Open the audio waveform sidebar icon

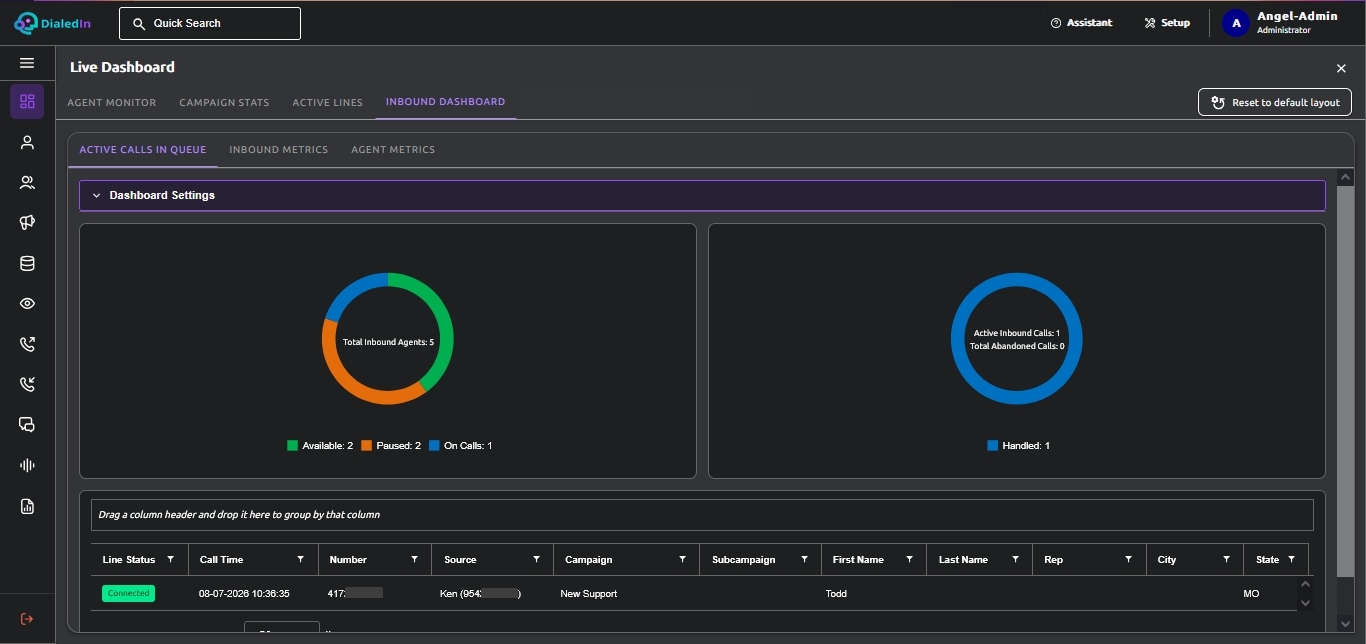coord(27,465)
